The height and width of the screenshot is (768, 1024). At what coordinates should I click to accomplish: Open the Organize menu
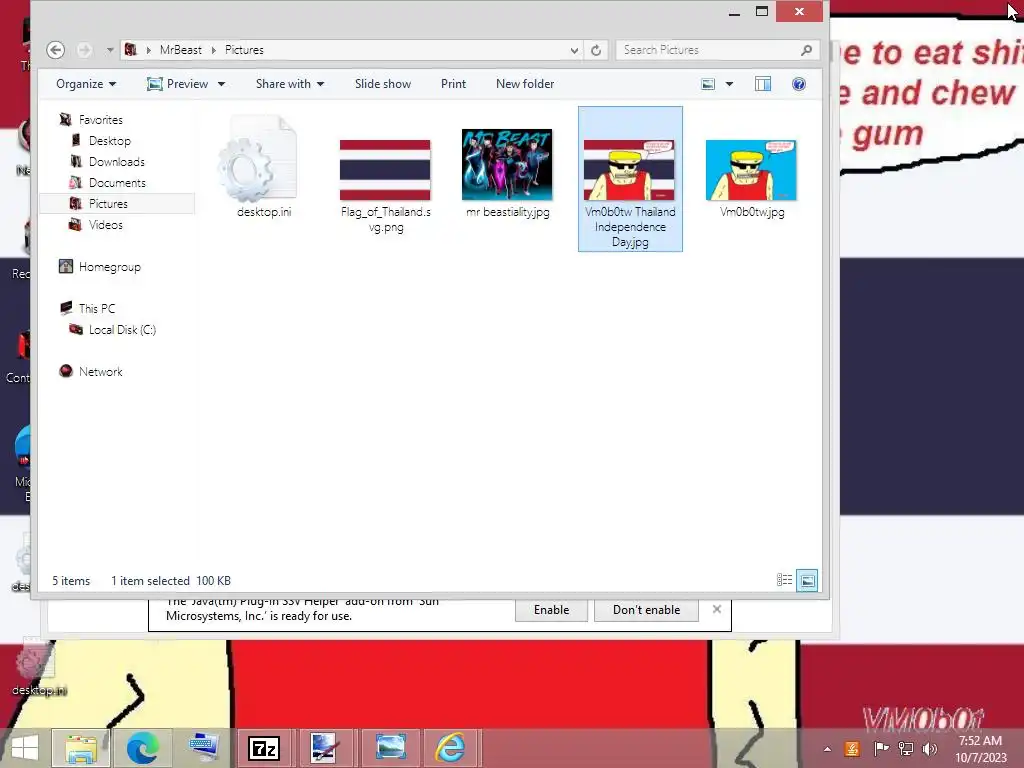pyautogui.click(x=86, y=84)
